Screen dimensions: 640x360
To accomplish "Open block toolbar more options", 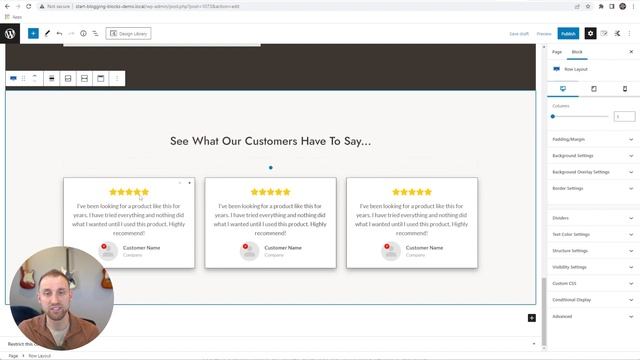I will (x=117, y=78).
